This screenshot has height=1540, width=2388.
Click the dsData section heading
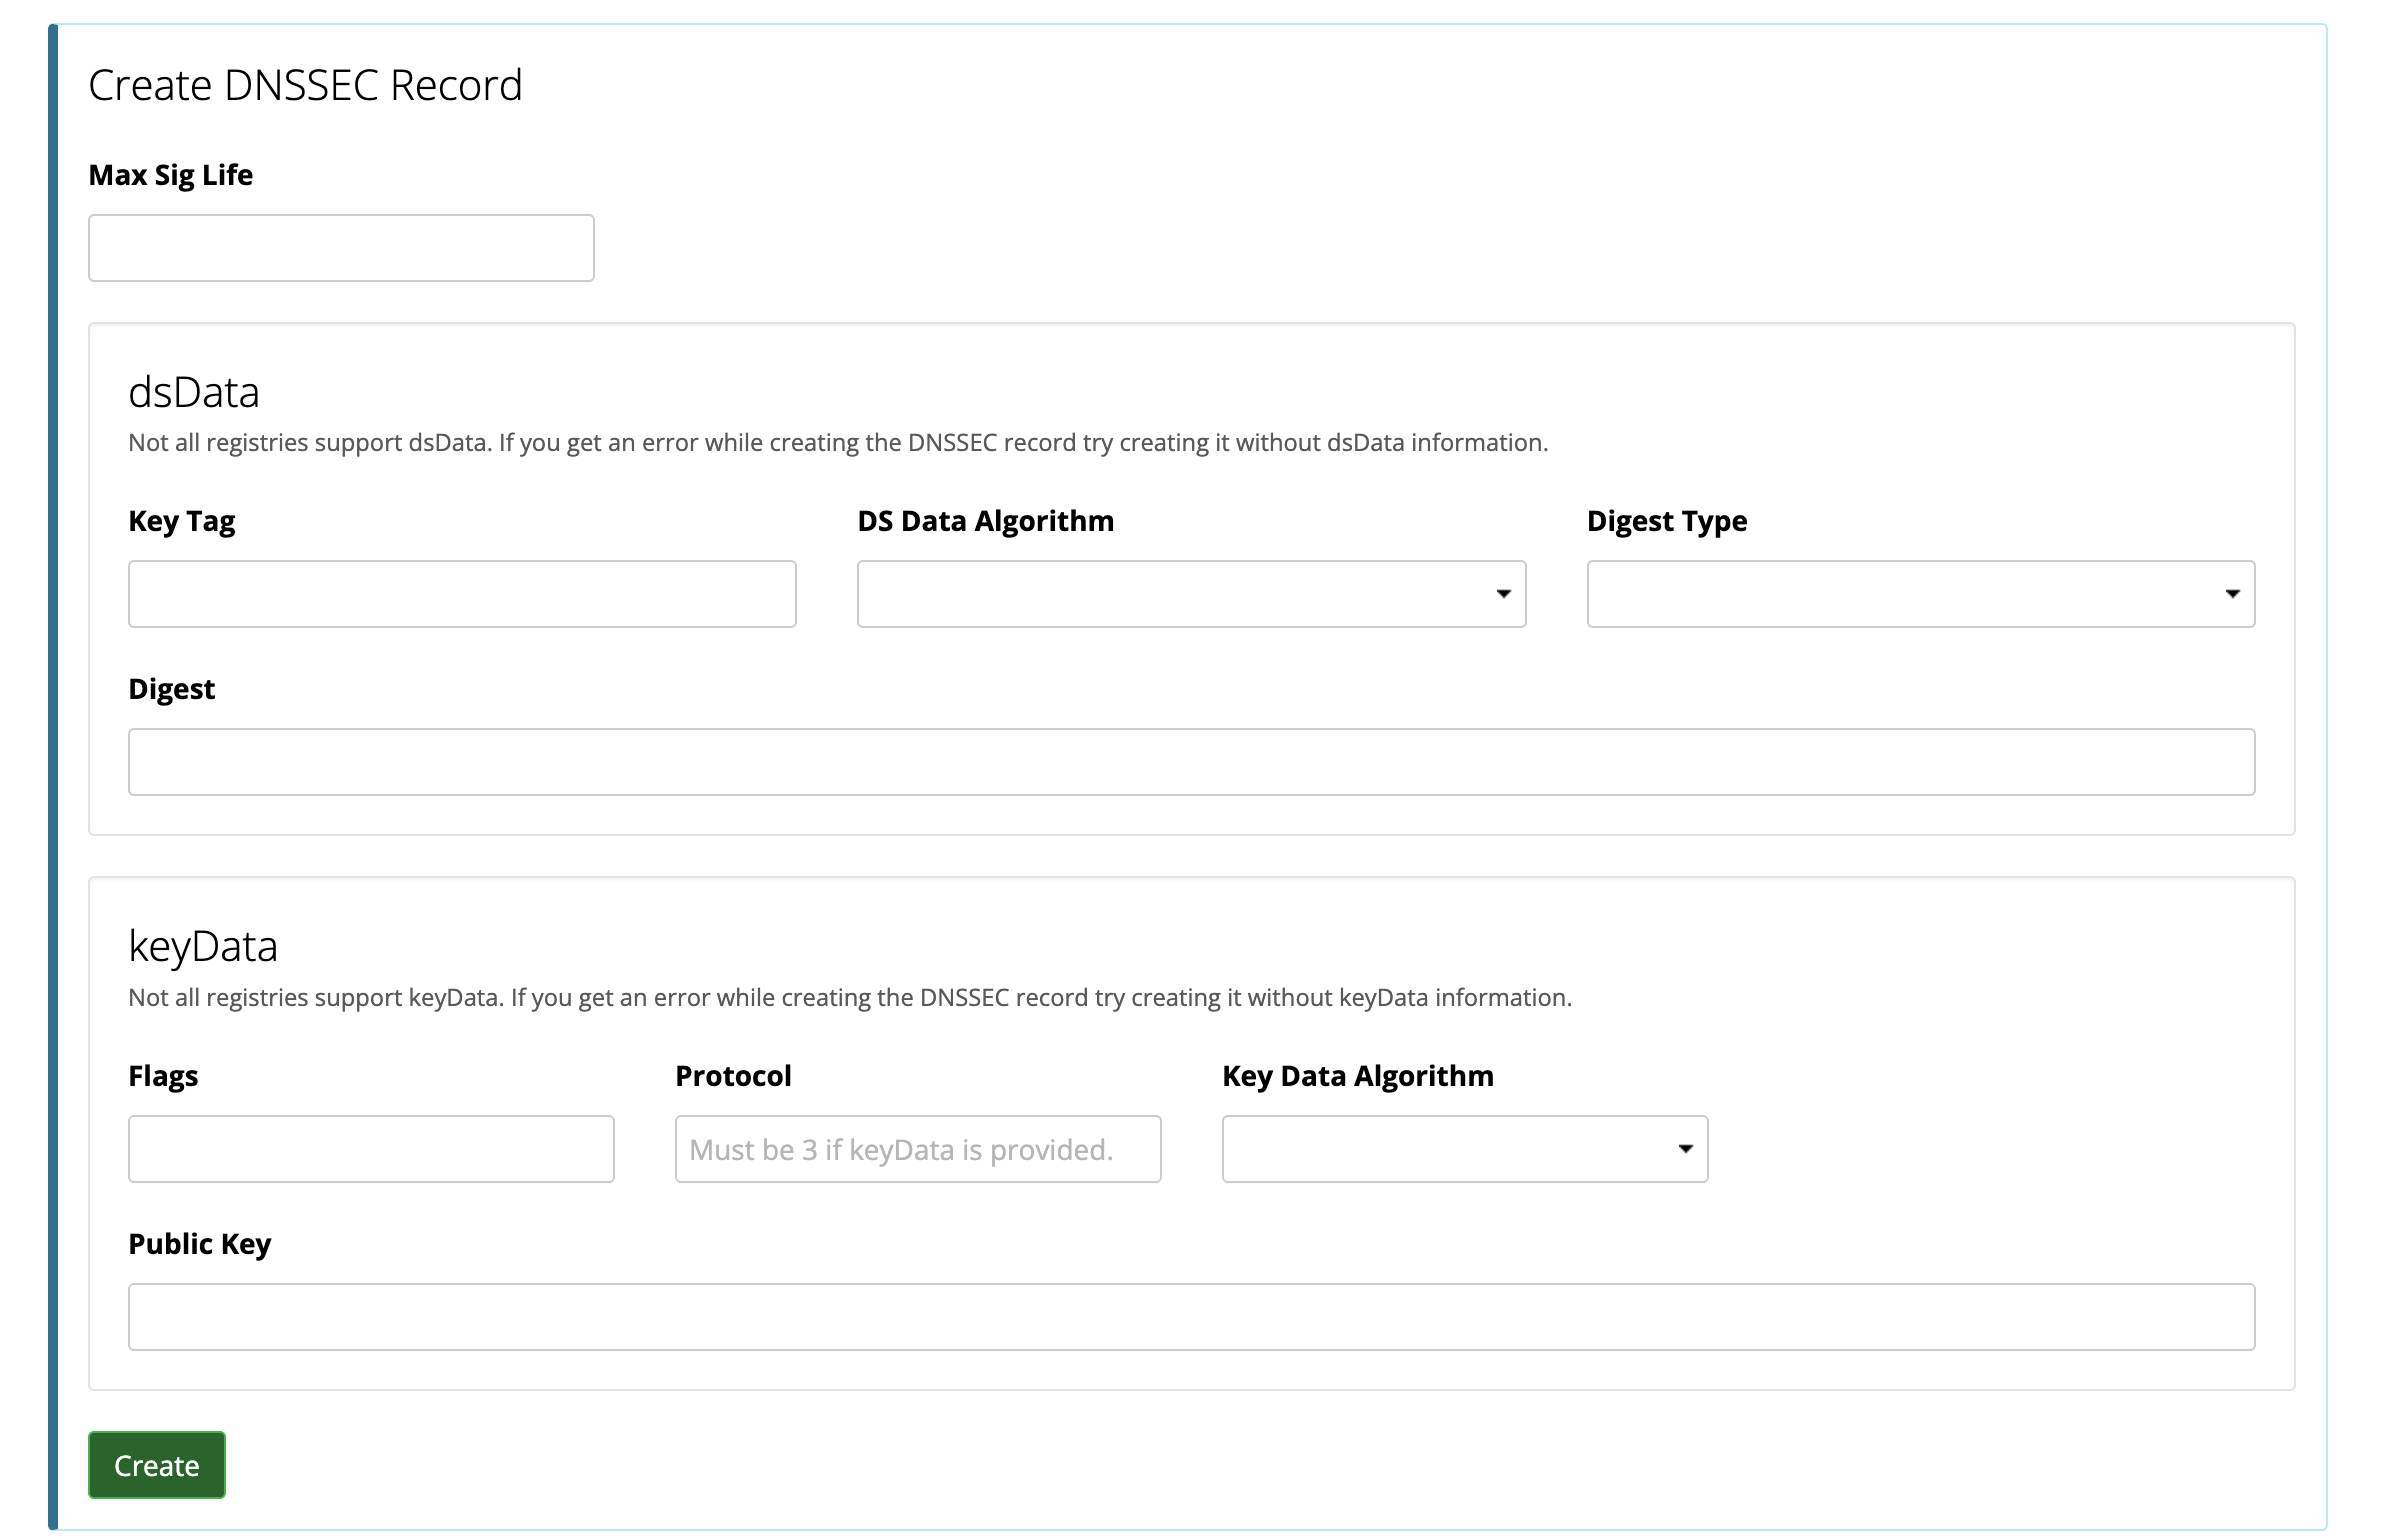194,392
